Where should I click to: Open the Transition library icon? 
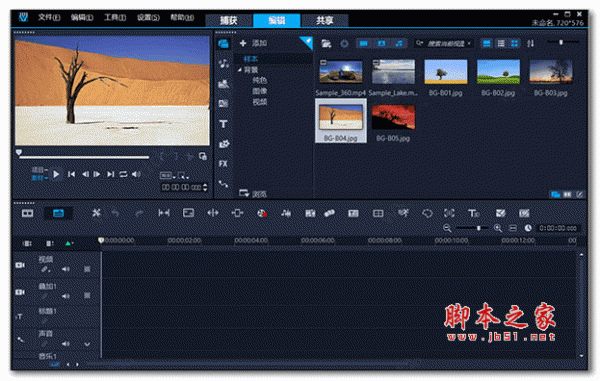[x=223, y=104]
